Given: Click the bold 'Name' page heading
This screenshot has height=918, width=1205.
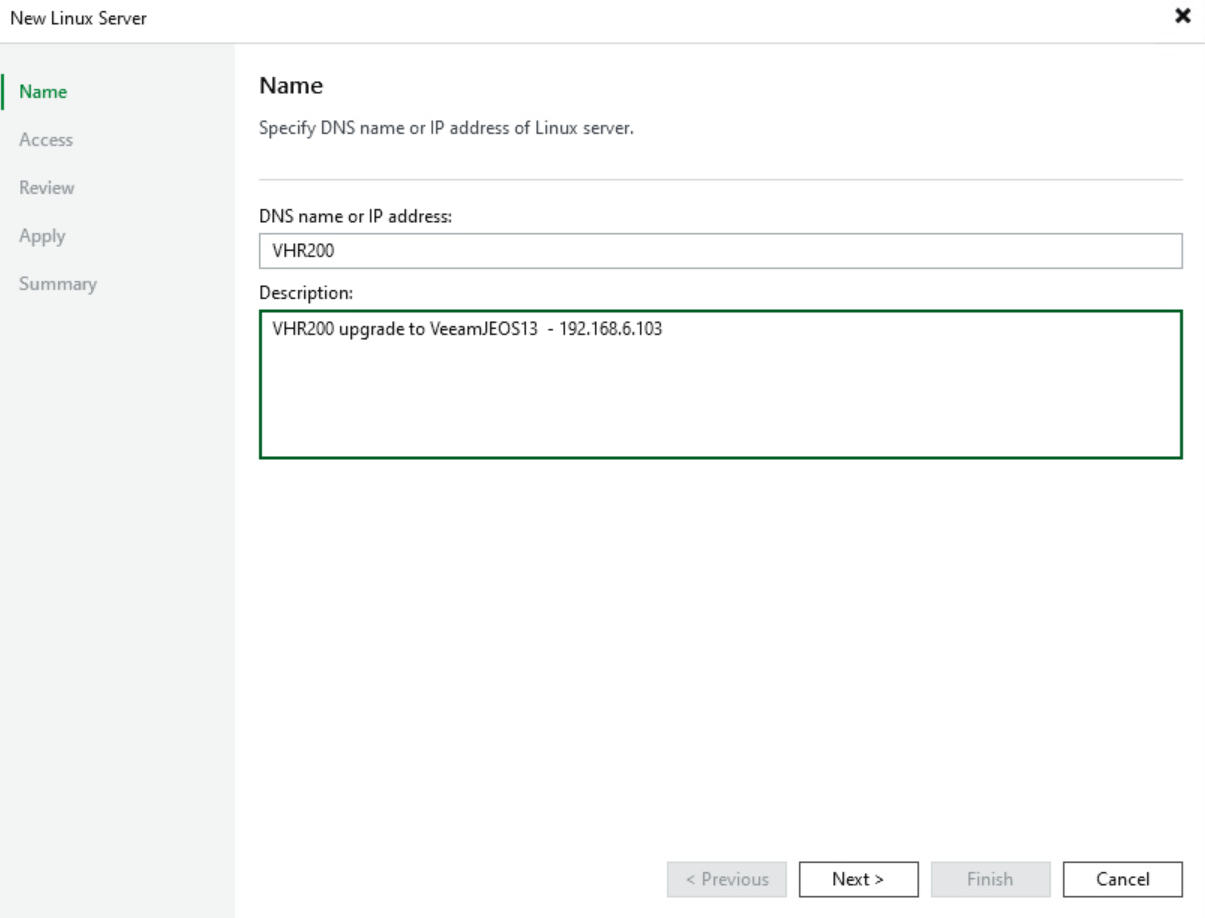Looking at the screenshot, I should [x=290, y=87].
